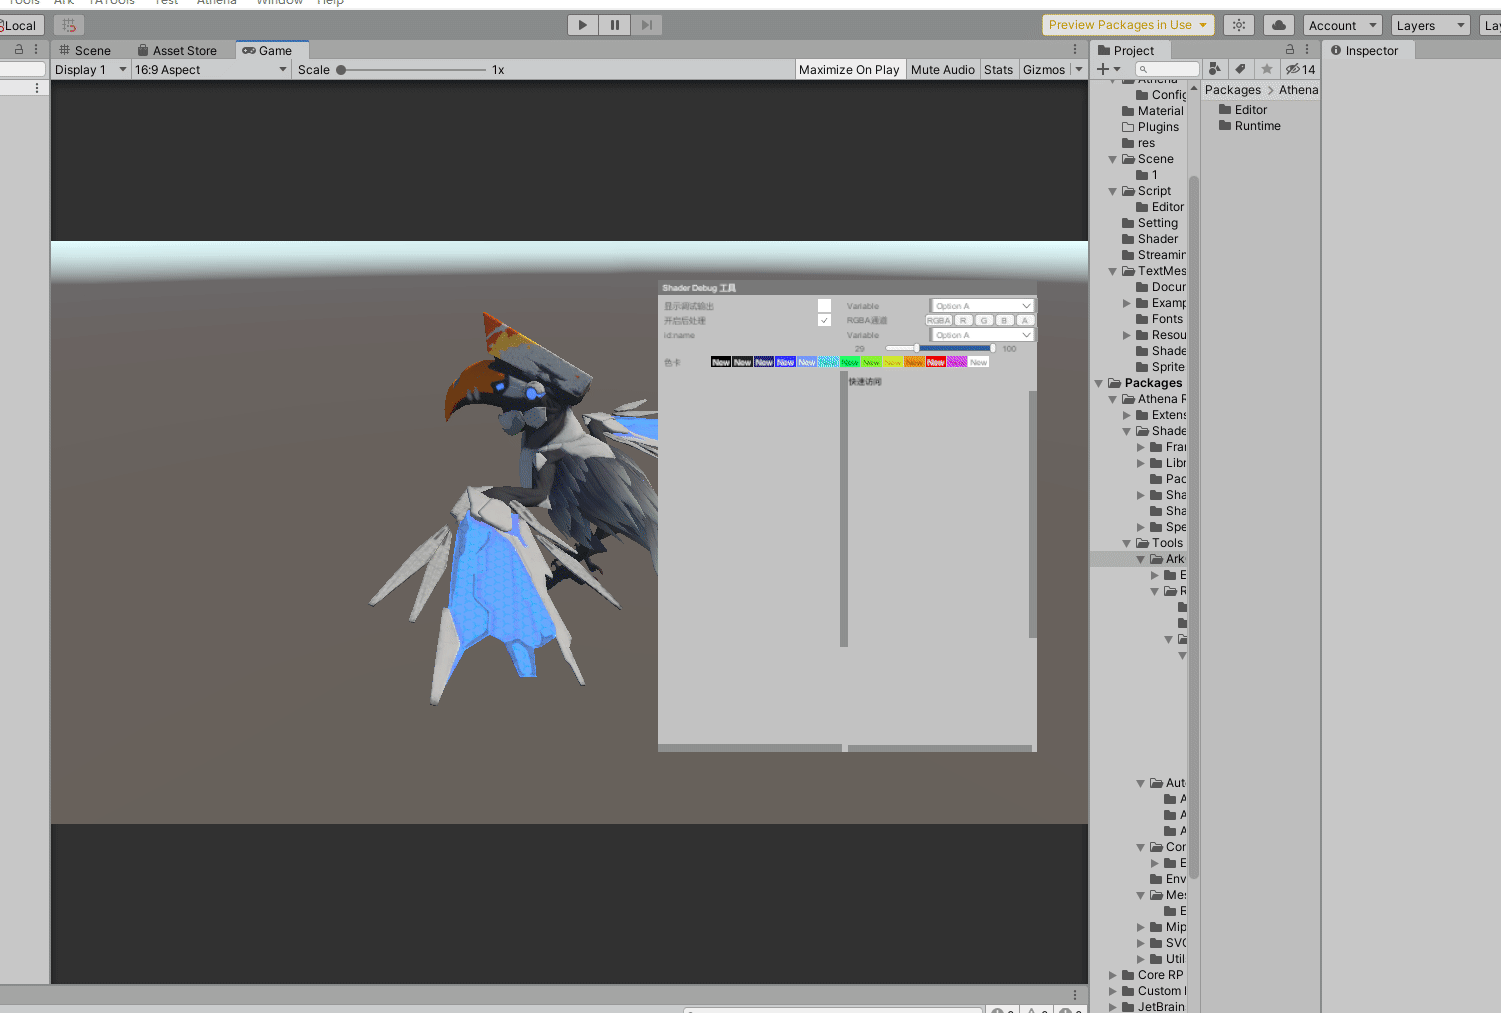Click Search by Type icon in Project
This screenshot has width=1501, height=1013.
(x=1214, y=69)
